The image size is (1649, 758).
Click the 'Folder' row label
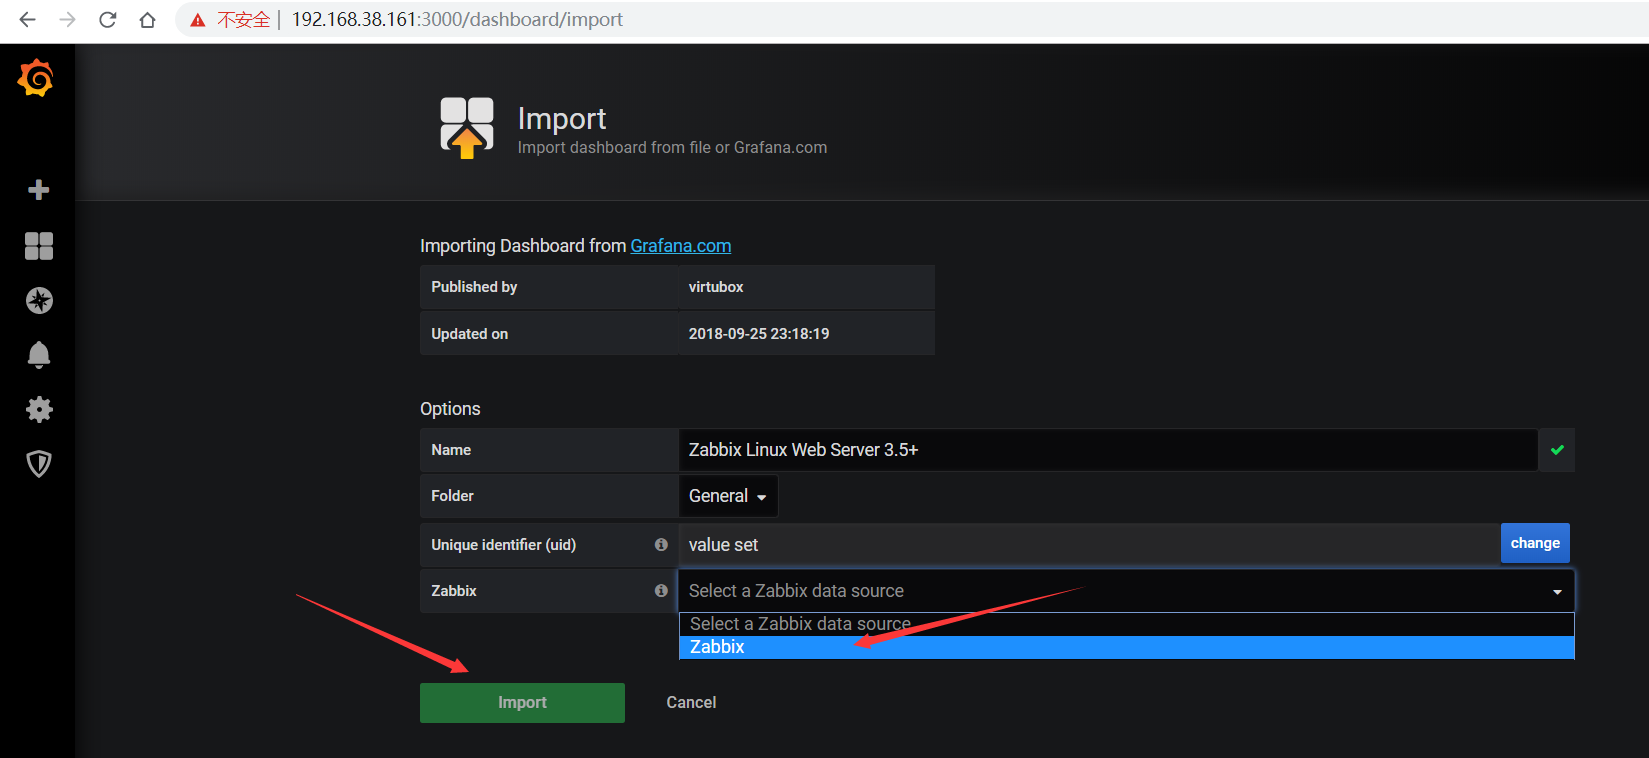click(453, 496)
